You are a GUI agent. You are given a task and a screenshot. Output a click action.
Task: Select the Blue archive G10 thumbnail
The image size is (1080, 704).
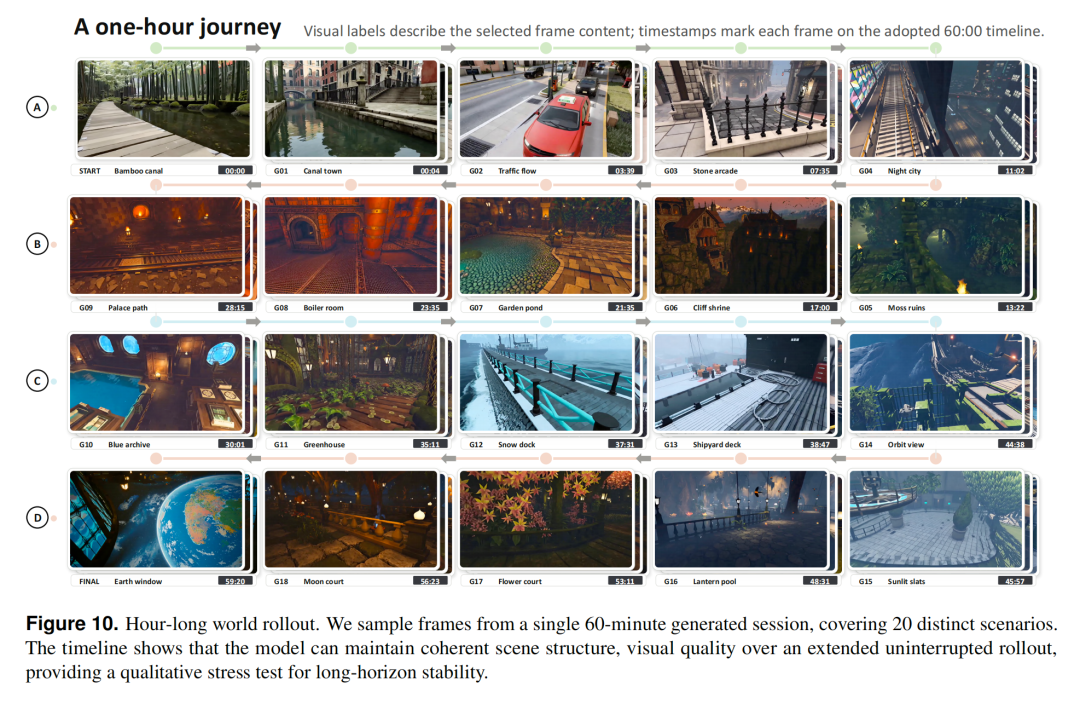point(156,383)
